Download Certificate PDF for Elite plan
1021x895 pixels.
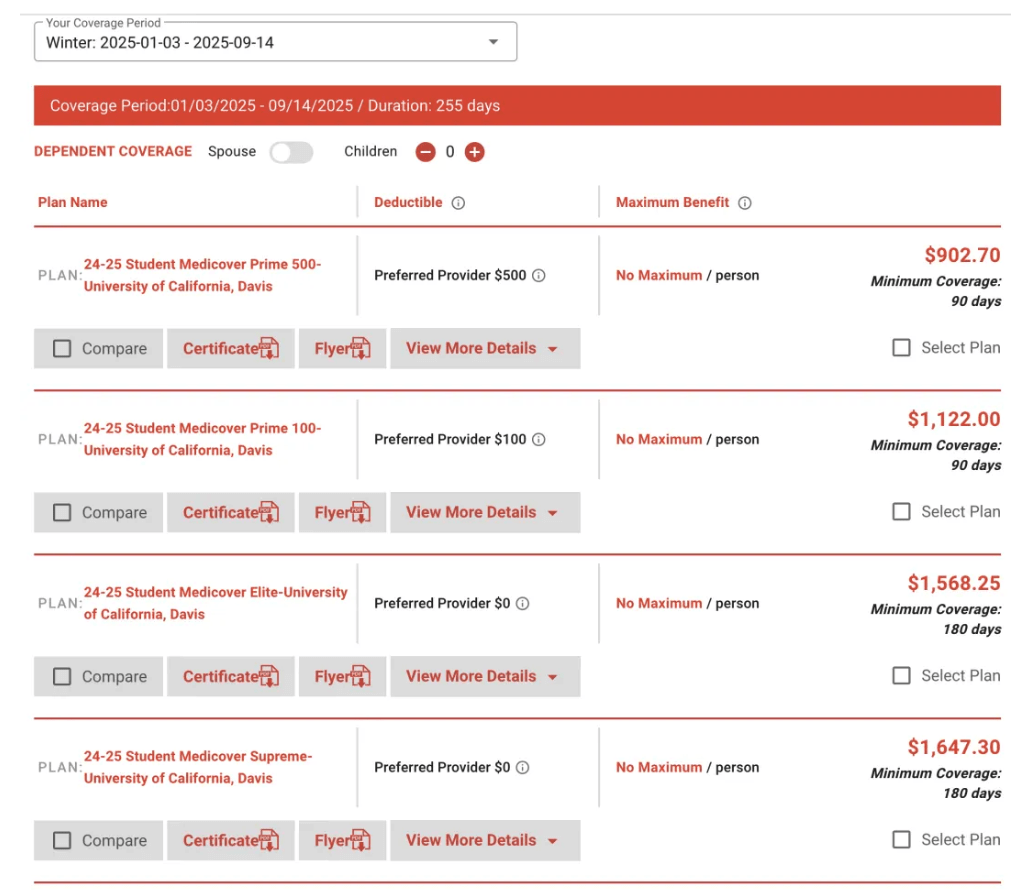coord(231,677)
